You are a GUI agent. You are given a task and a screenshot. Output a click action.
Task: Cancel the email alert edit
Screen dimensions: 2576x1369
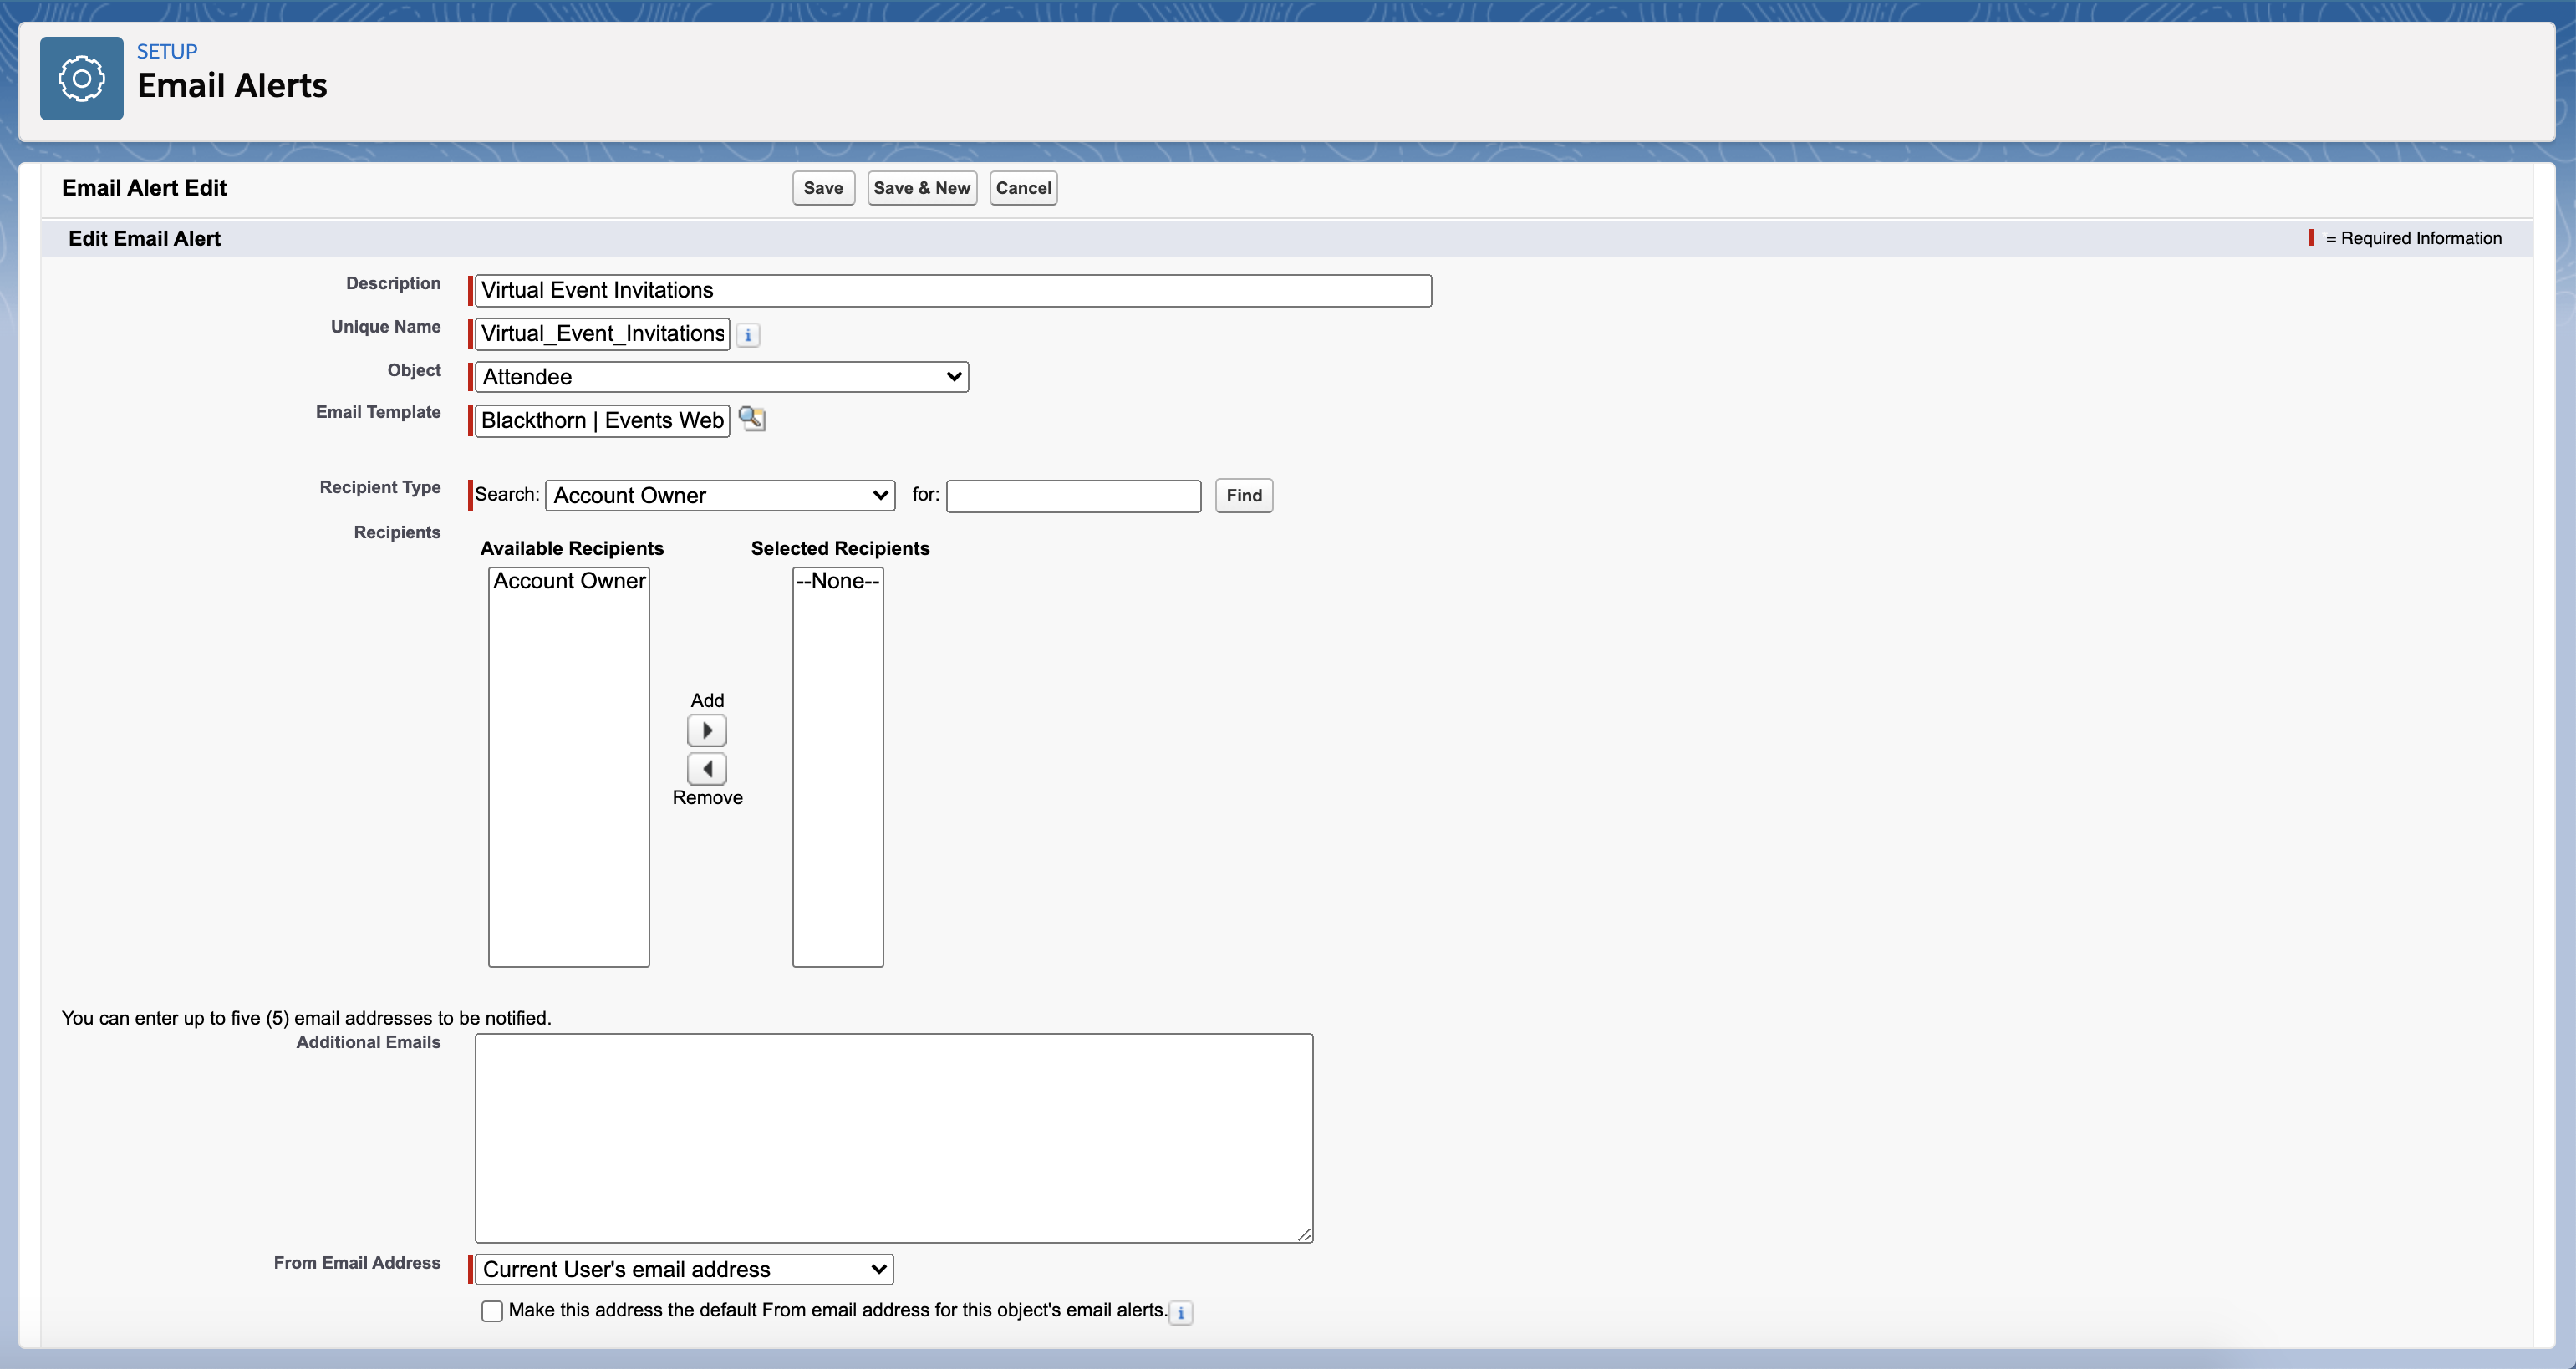click(x=1023, y=188)
